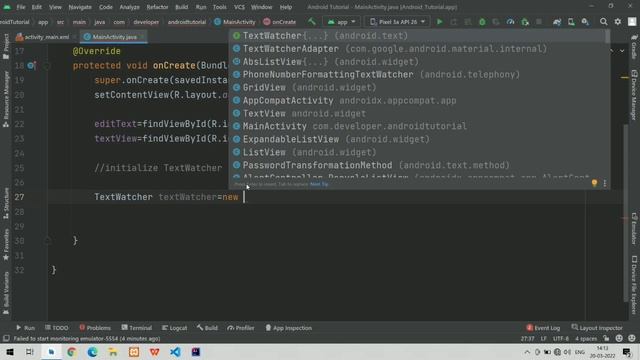Open the Refactor menu
This screenshot has height=360, width=640.
pyautogui.click(x=157, y=7)
